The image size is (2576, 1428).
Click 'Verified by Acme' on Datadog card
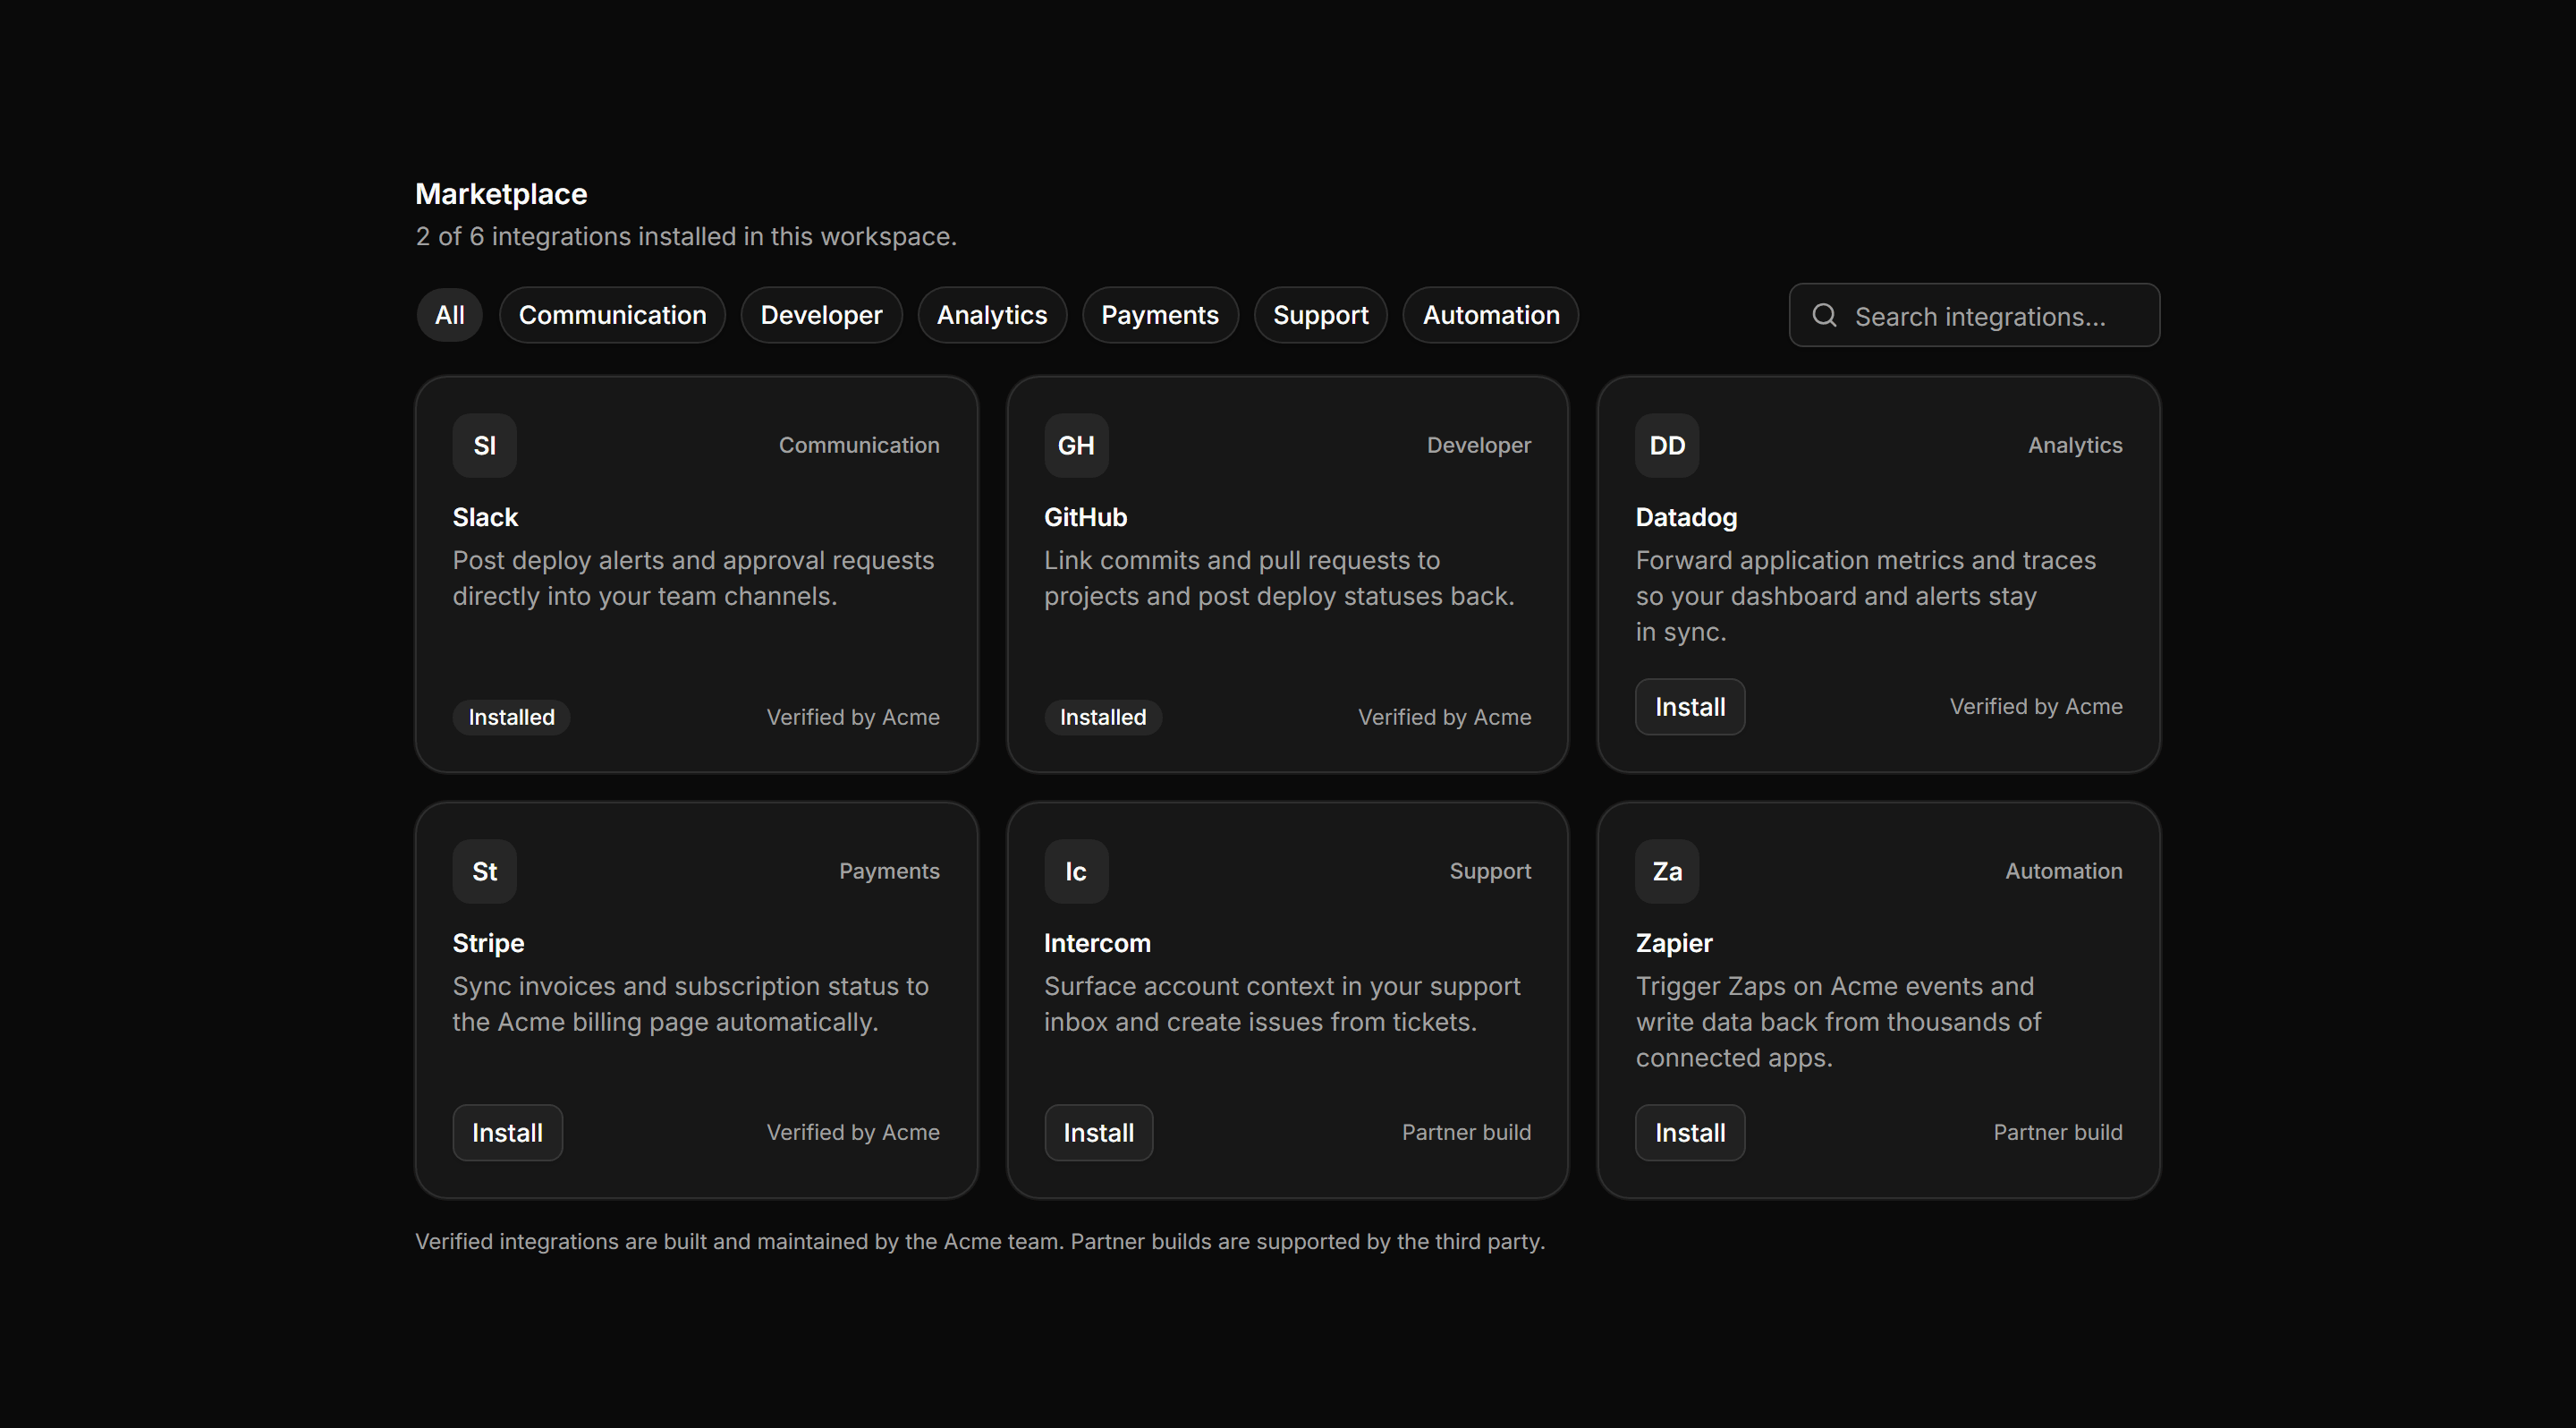point(2036,706)
